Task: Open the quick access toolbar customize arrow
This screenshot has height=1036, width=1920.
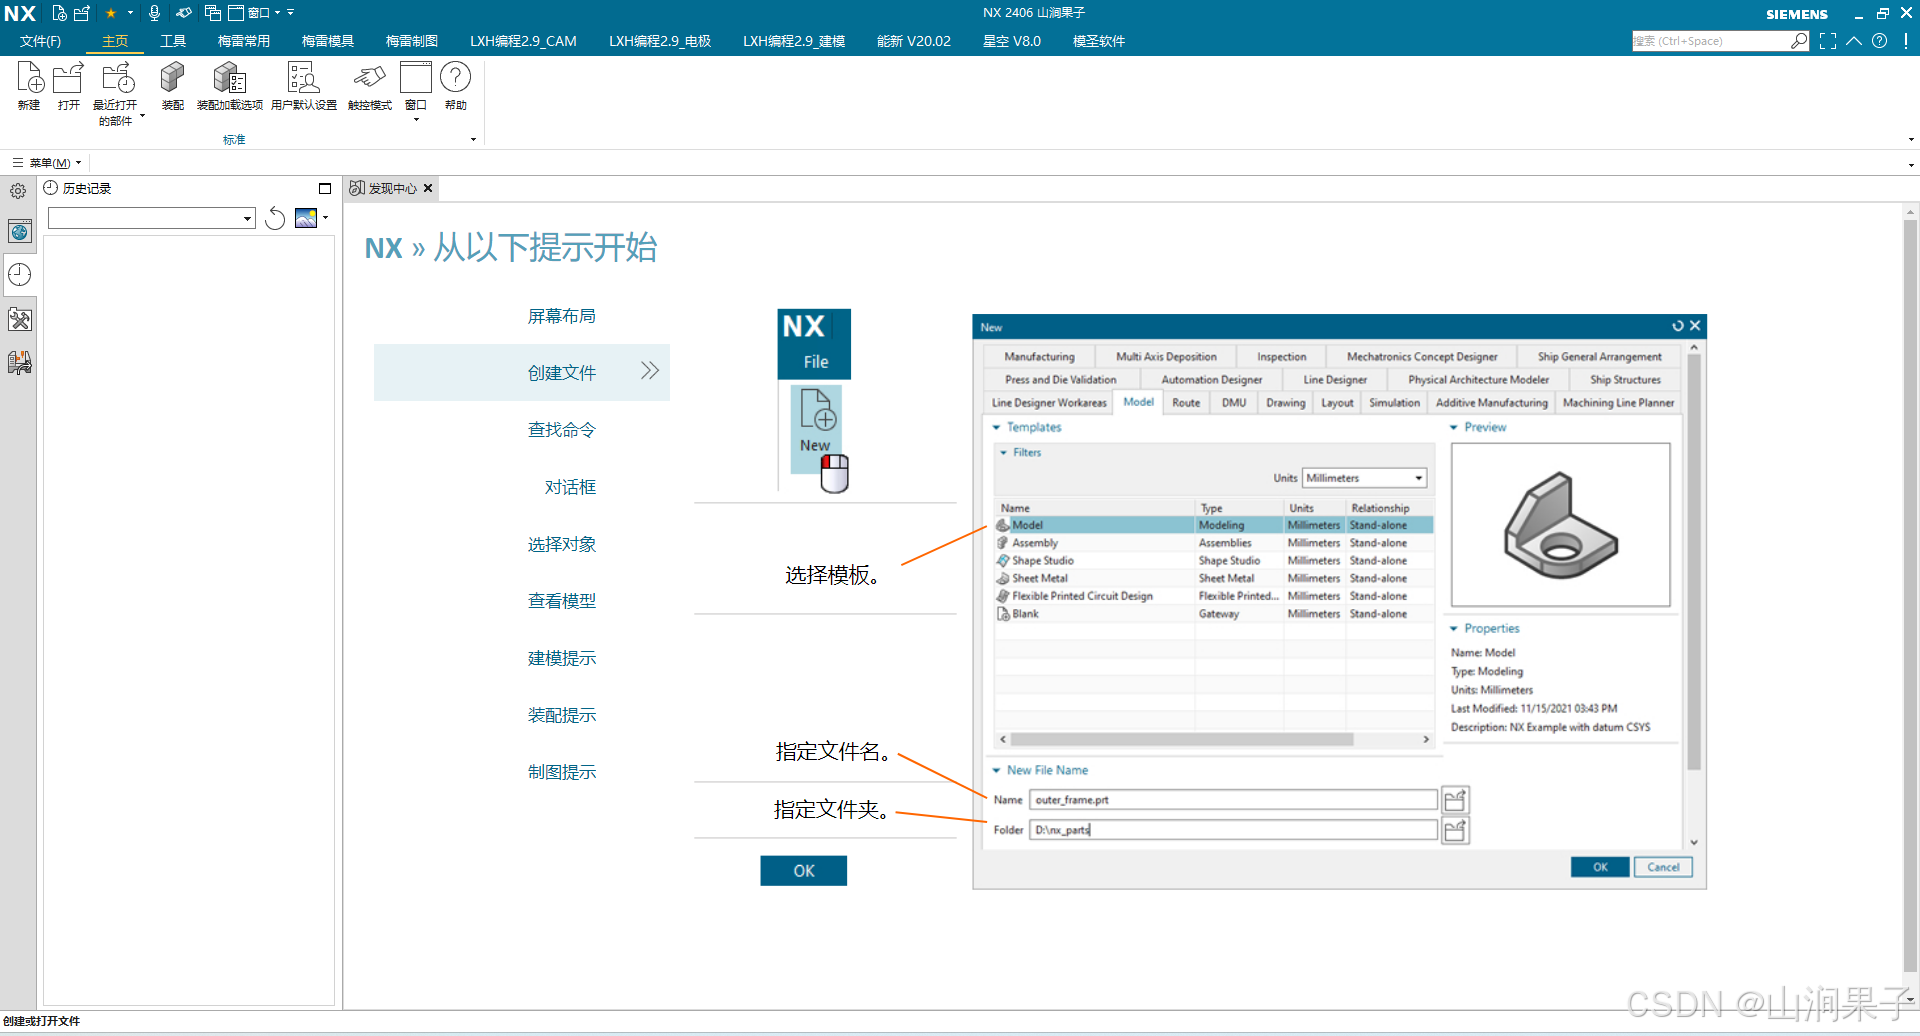Action: (290, 13)
